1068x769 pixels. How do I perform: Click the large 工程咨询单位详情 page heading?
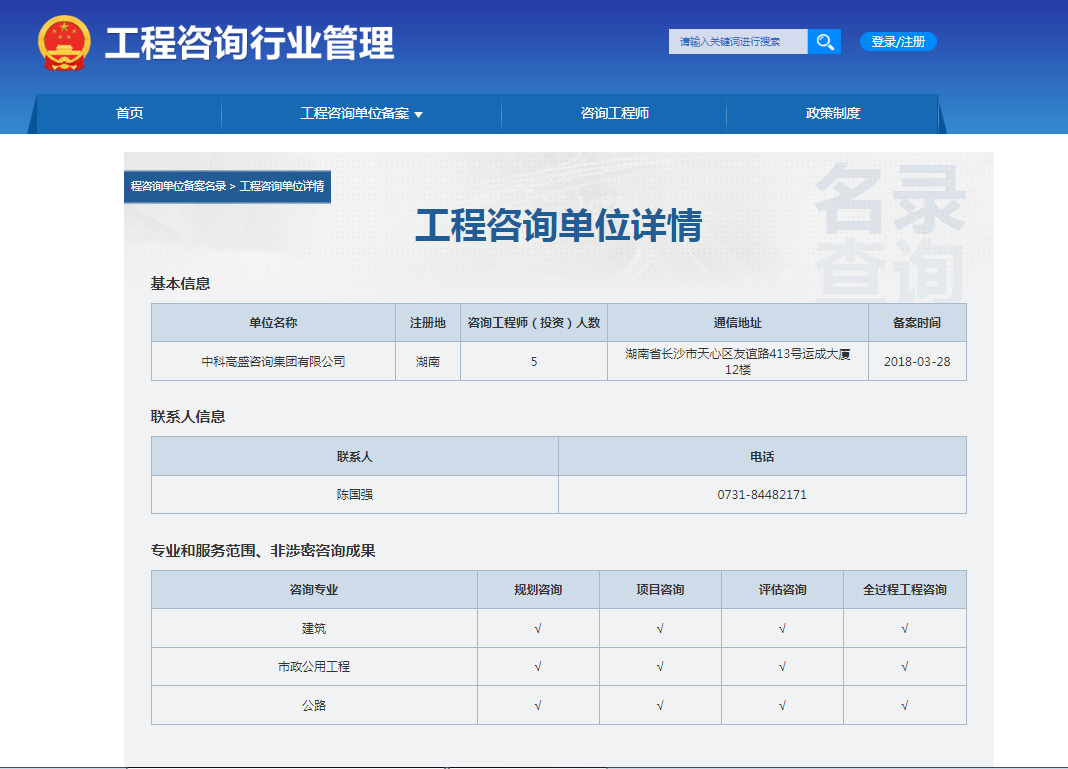click(x=559, y=225)
